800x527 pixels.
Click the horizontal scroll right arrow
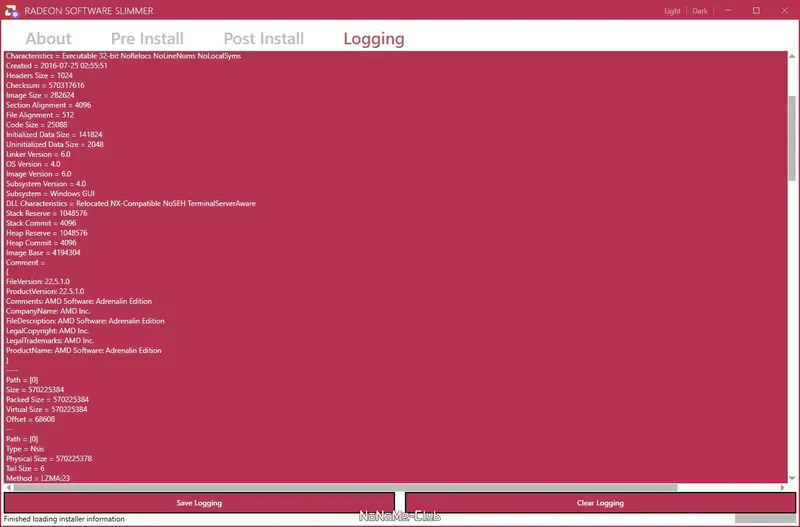783,487
